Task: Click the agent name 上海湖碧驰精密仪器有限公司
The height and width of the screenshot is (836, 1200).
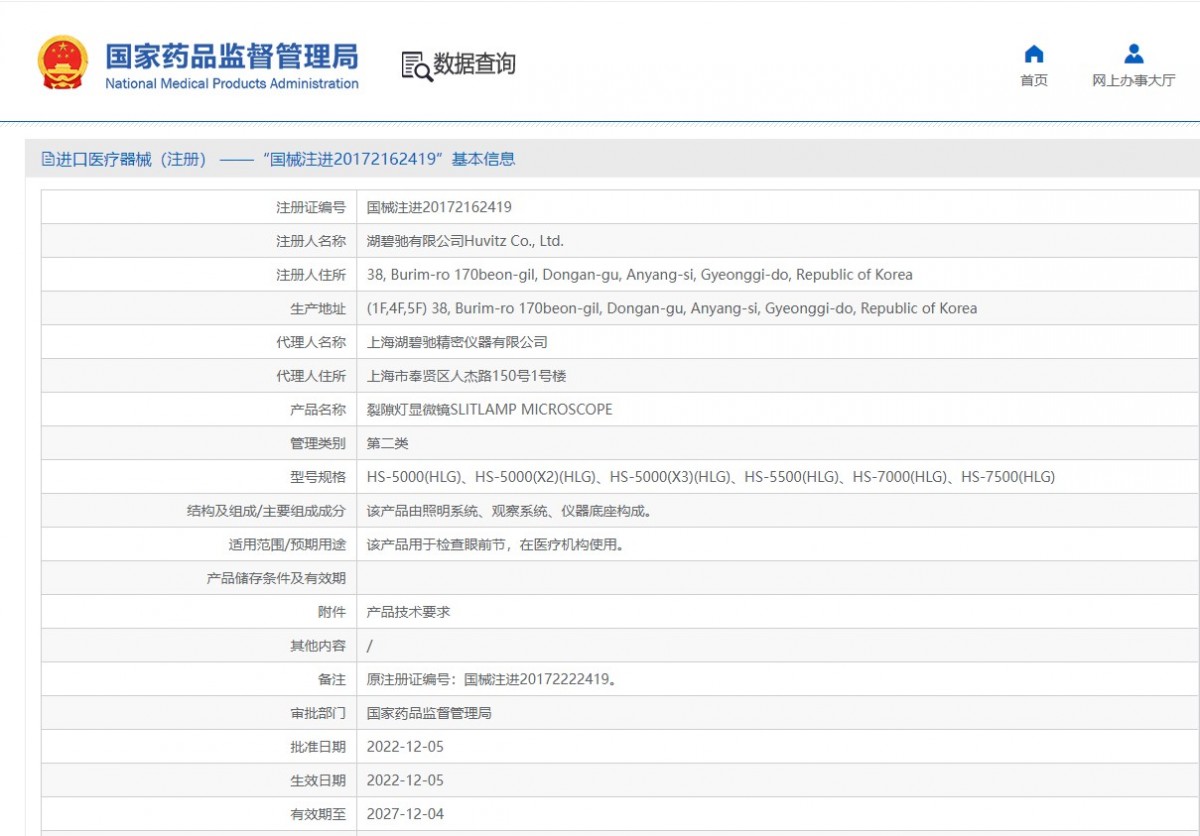Action: click(x=457, y=342)
